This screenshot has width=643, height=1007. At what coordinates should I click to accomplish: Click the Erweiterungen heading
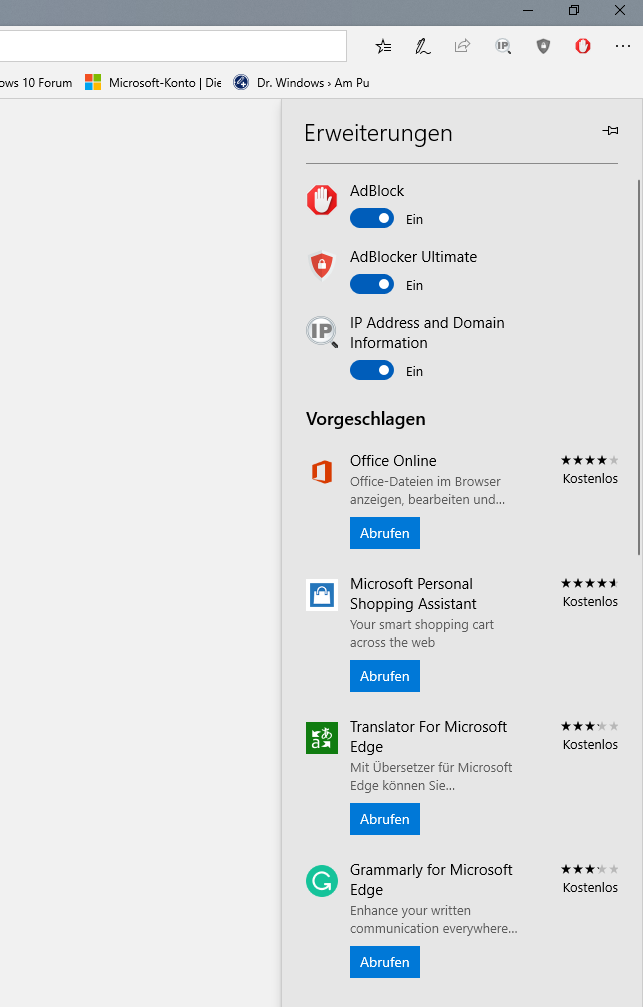(x=378, y=133)
